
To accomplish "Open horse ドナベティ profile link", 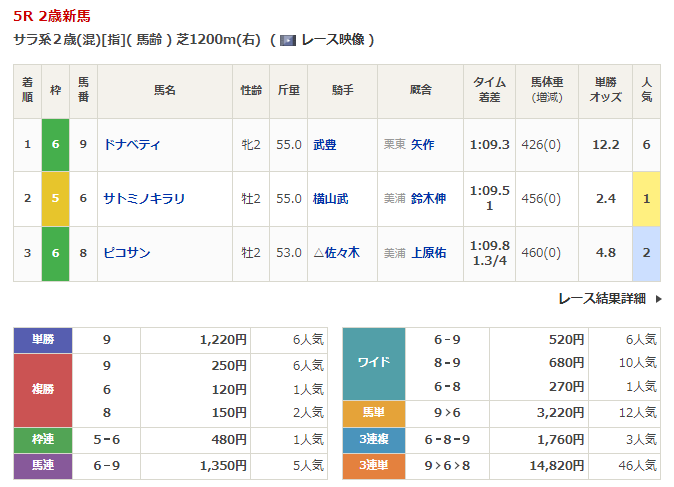I will pos(132,145).
